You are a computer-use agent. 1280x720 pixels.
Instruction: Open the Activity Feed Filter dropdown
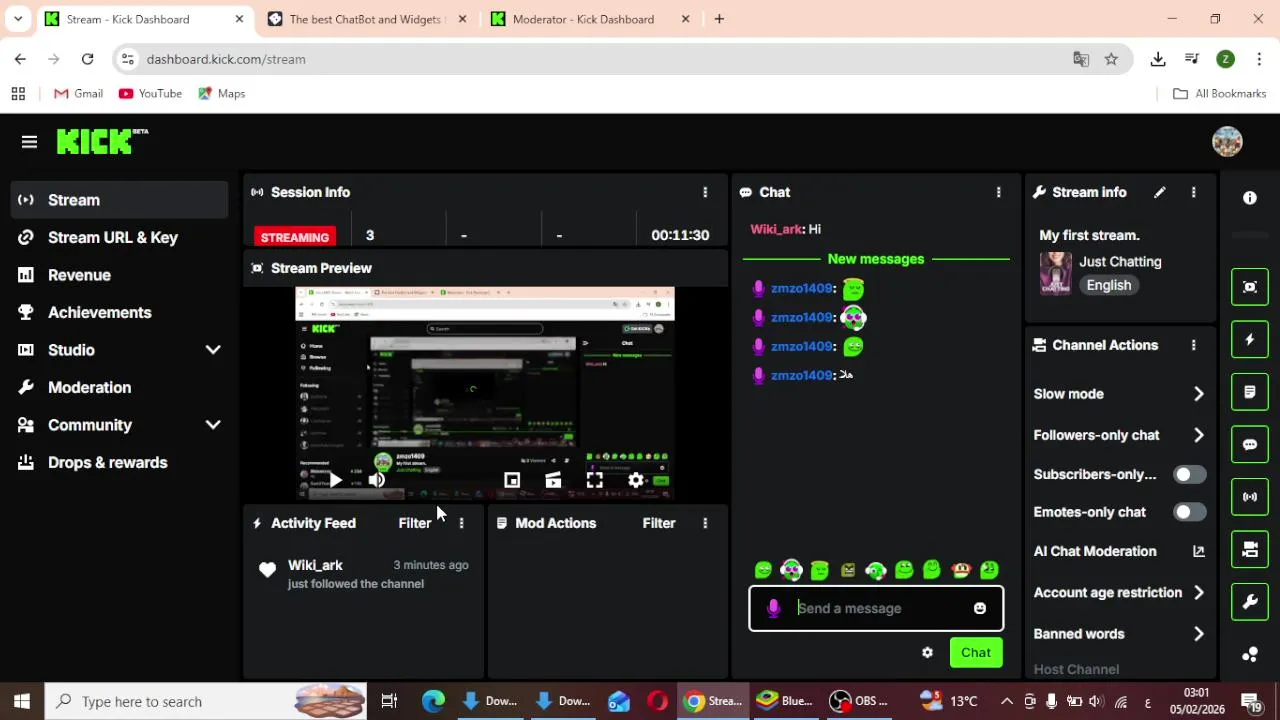tap(415, 523)
